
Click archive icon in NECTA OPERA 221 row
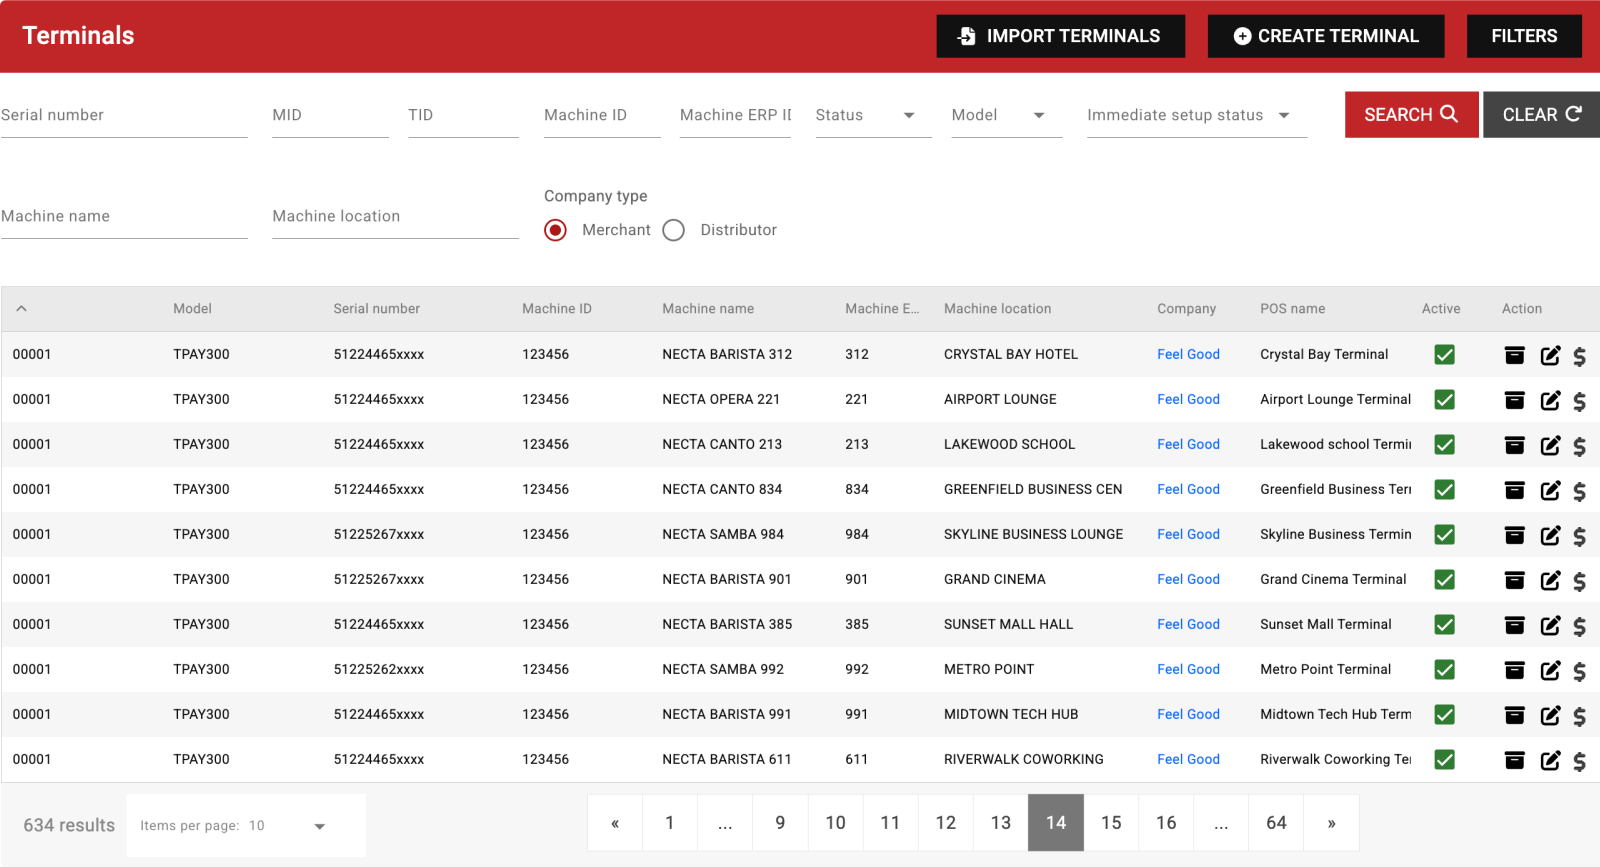click(x=1515, y=400)
